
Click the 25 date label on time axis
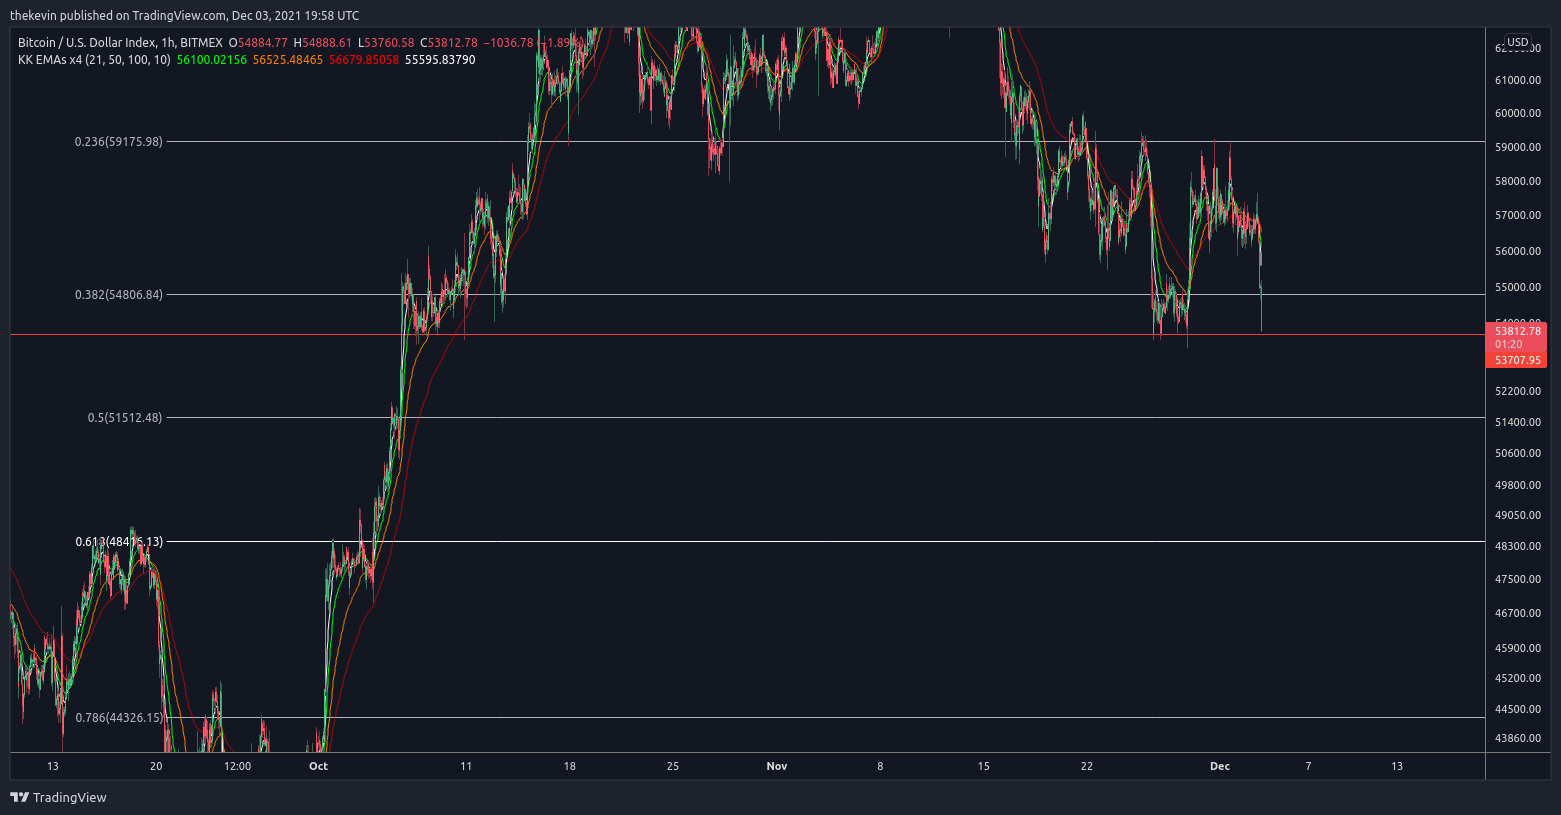coord(673,766)
